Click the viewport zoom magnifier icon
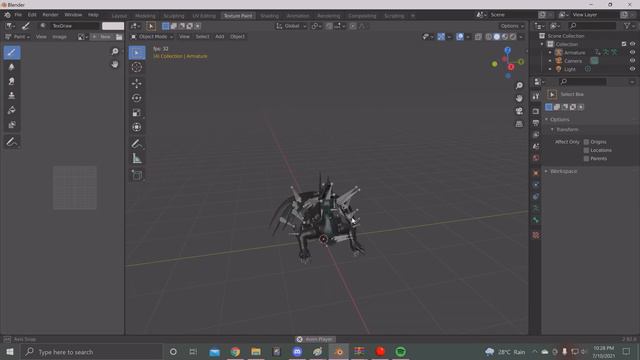Viewport: 640px width, 360px height. click(519, 86)
